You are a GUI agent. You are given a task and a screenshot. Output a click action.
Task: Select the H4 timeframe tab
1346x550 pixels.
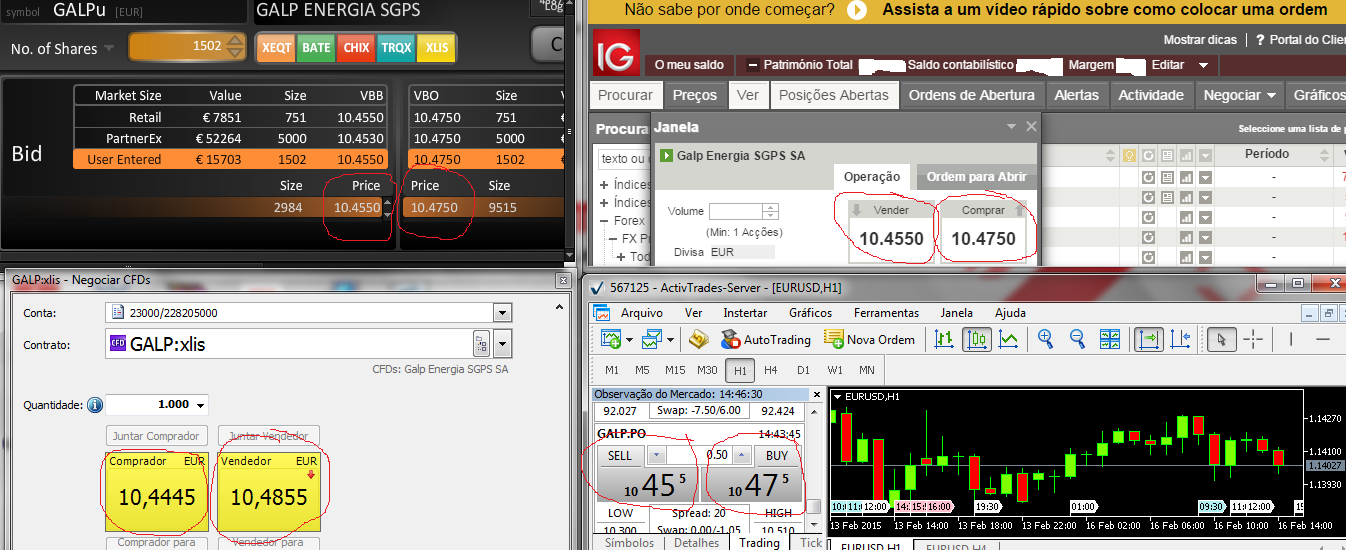click(x=770, y=370)
